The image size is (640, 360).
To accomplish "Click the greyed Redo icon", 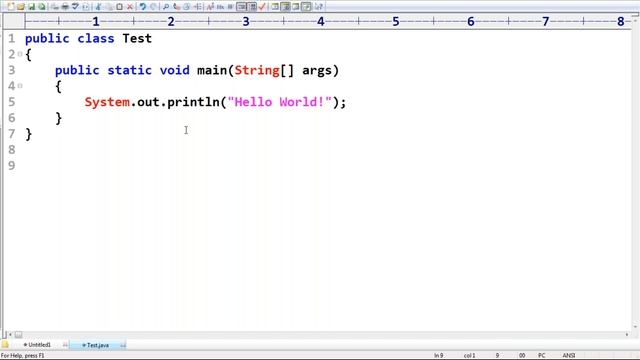I will pyautogui.click(x=153, y=7).
